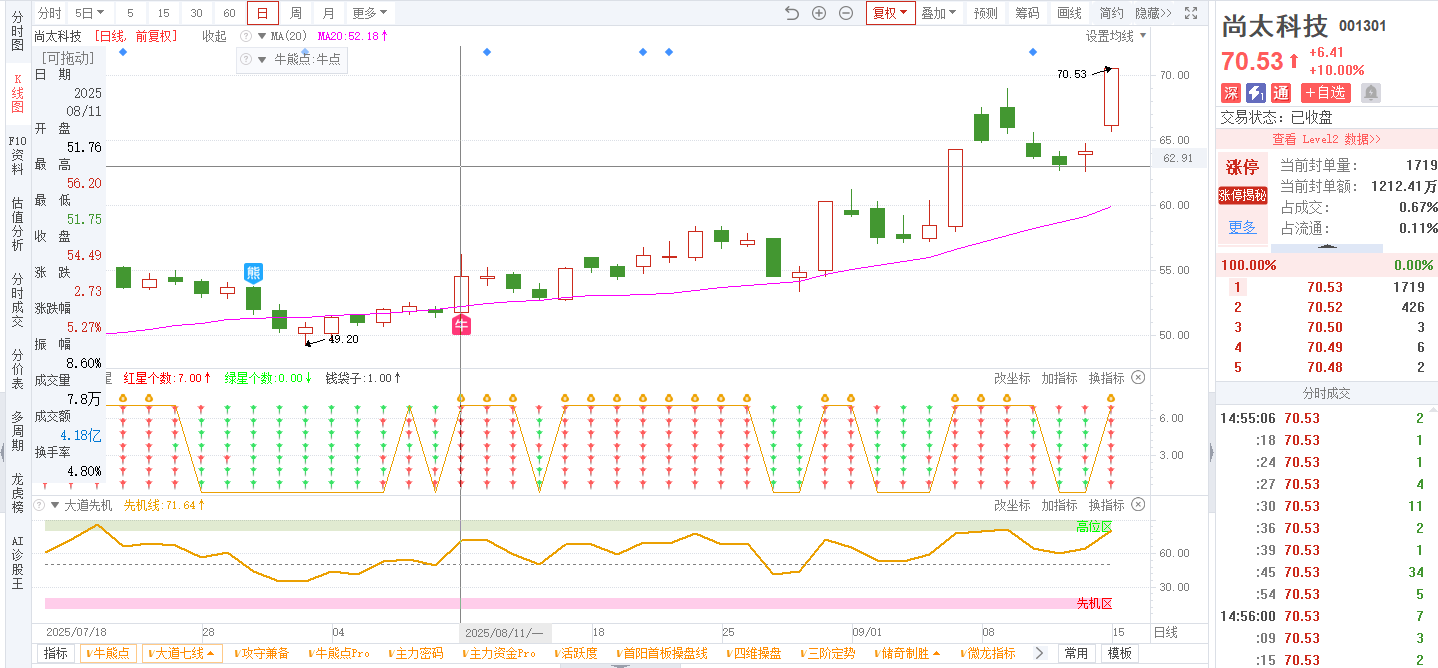Open F10资料 in left sidebar

point(17,155)
